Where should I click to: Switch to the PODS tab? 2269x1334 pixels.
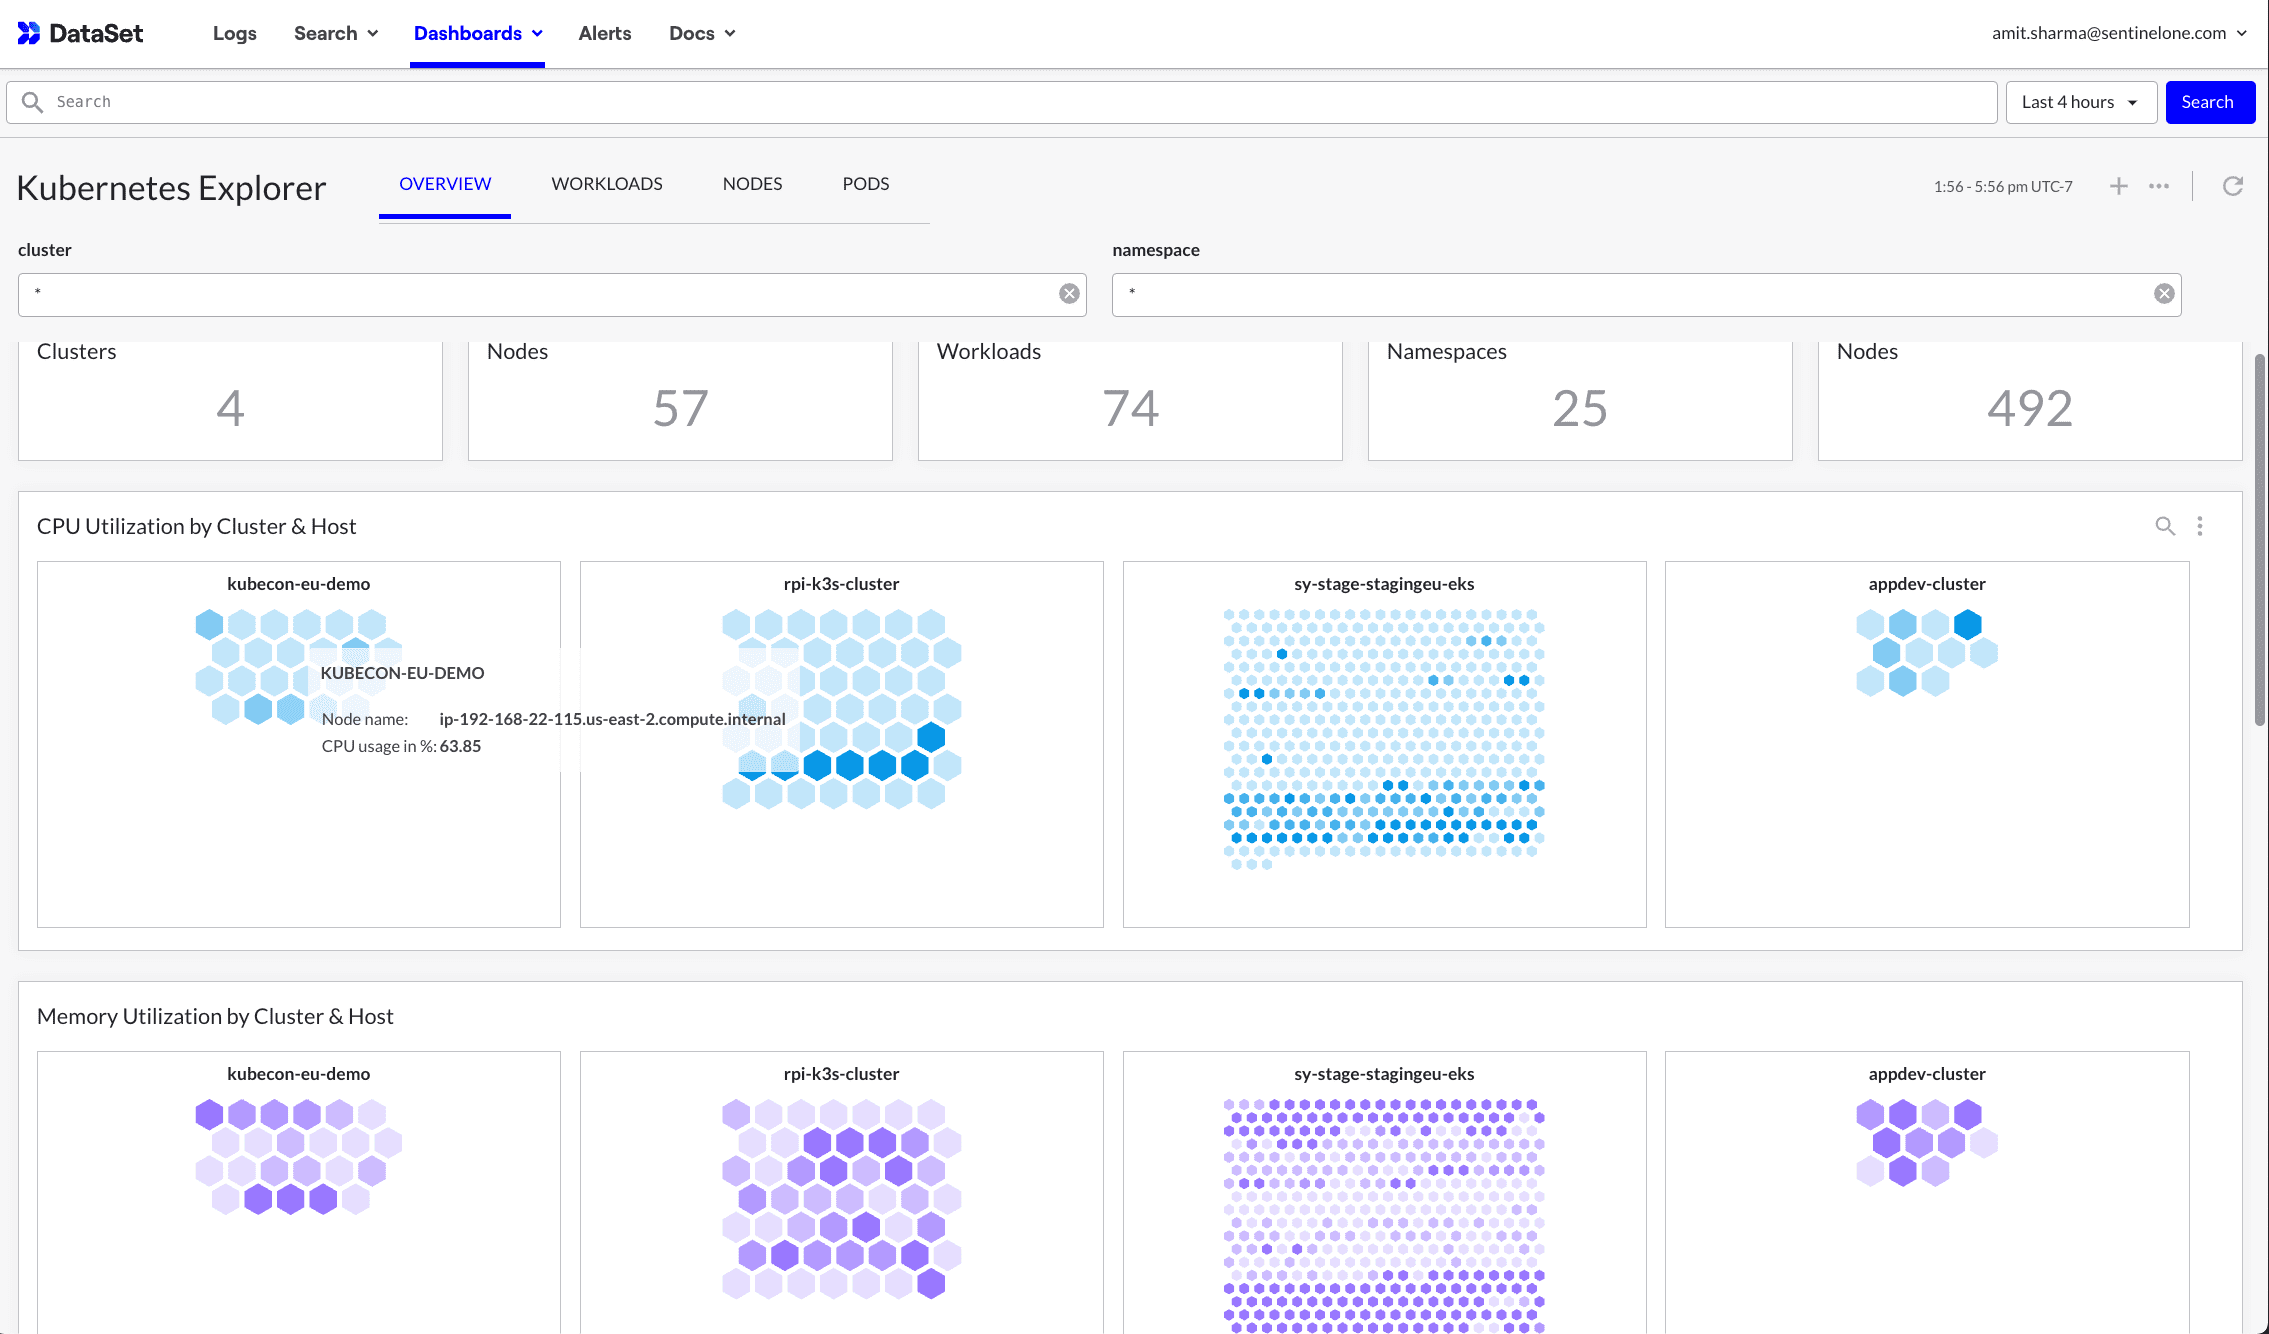[x=866, y=184]
